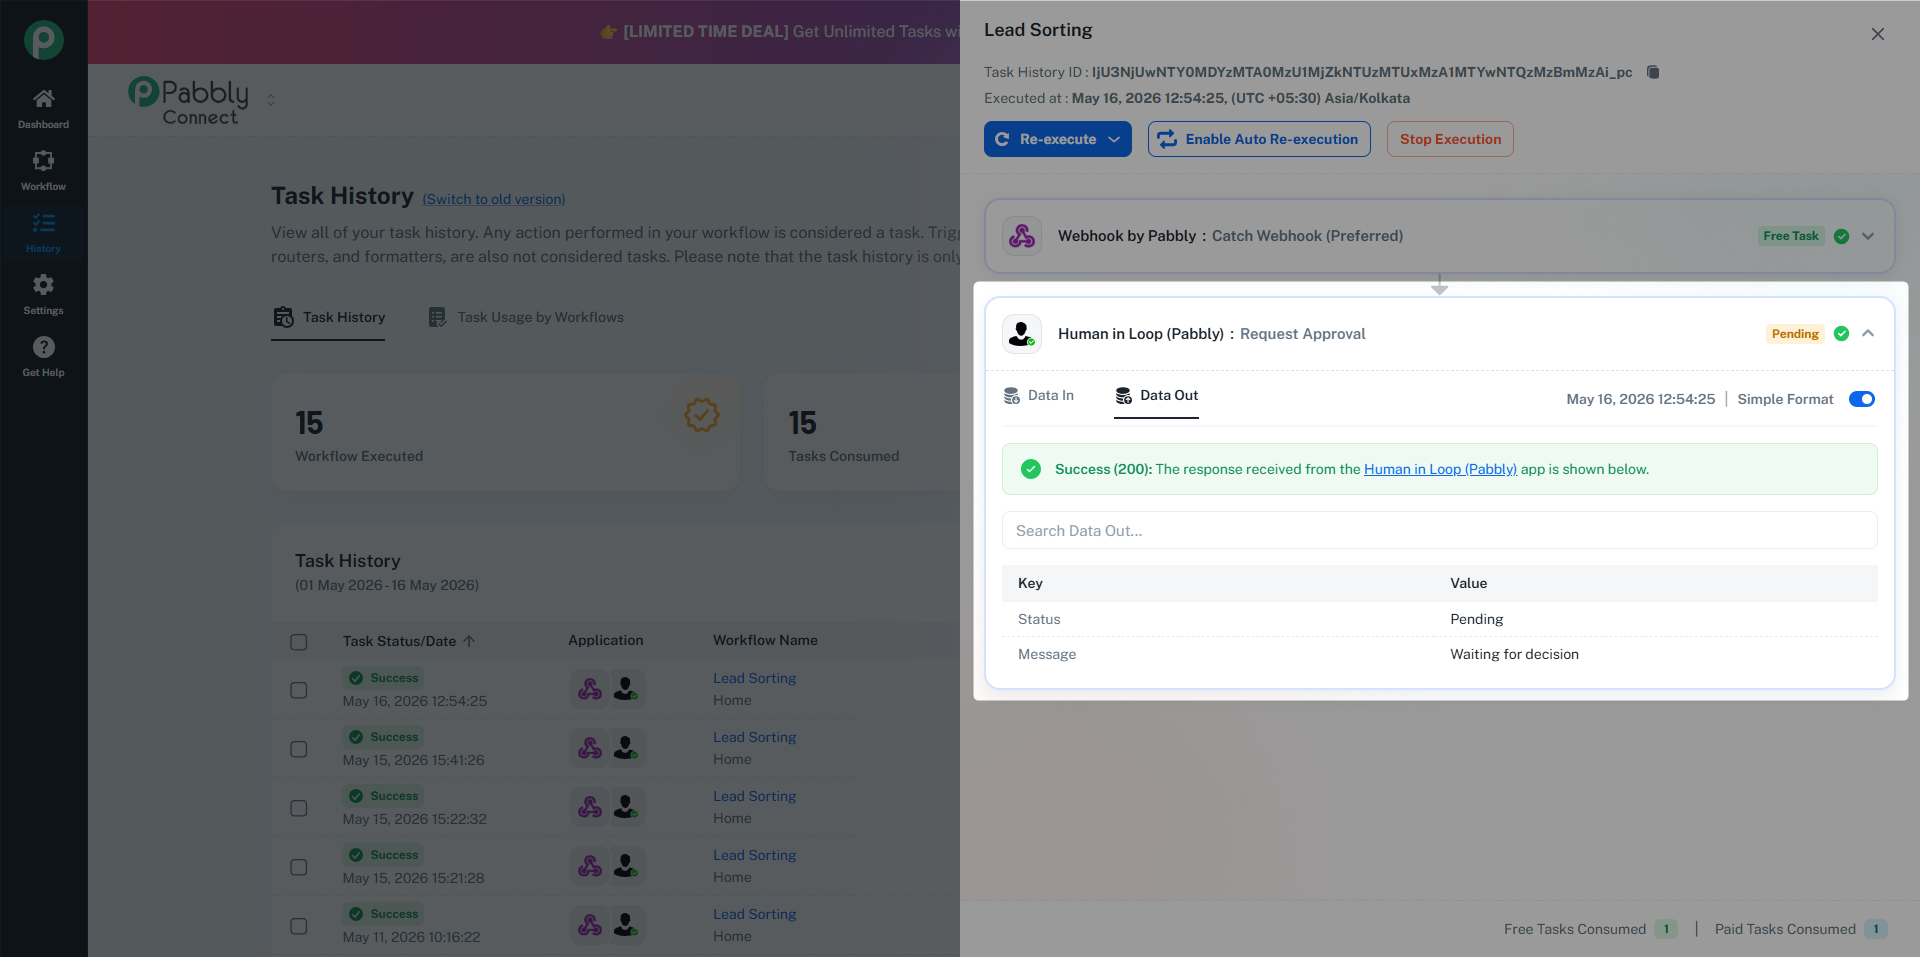Click the Pabbly Connect logo
The width and height of the screenshot is (1920, 957).
click(x=189, y=100)
